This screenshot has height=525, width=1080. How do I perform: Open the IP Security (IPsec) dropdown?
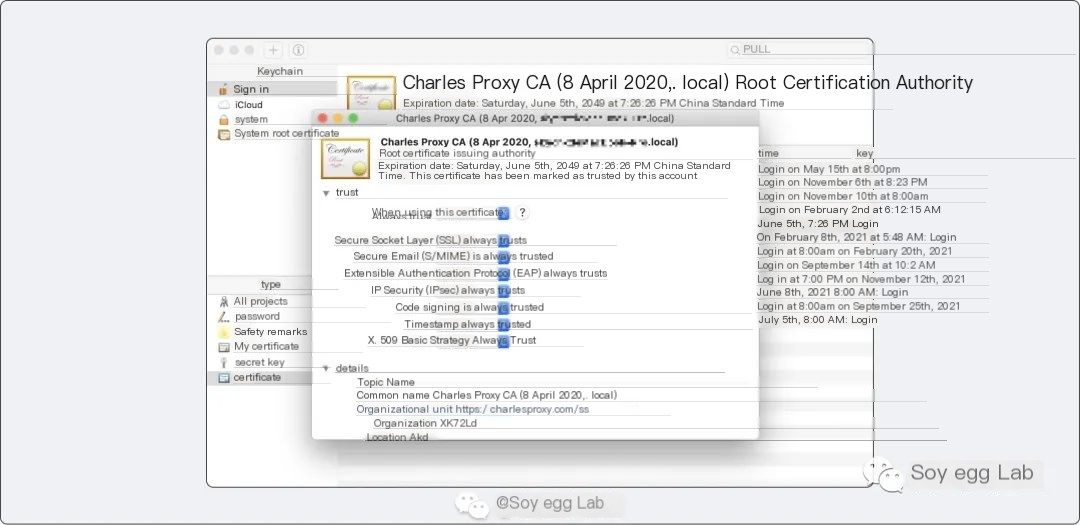click(503, 291)
